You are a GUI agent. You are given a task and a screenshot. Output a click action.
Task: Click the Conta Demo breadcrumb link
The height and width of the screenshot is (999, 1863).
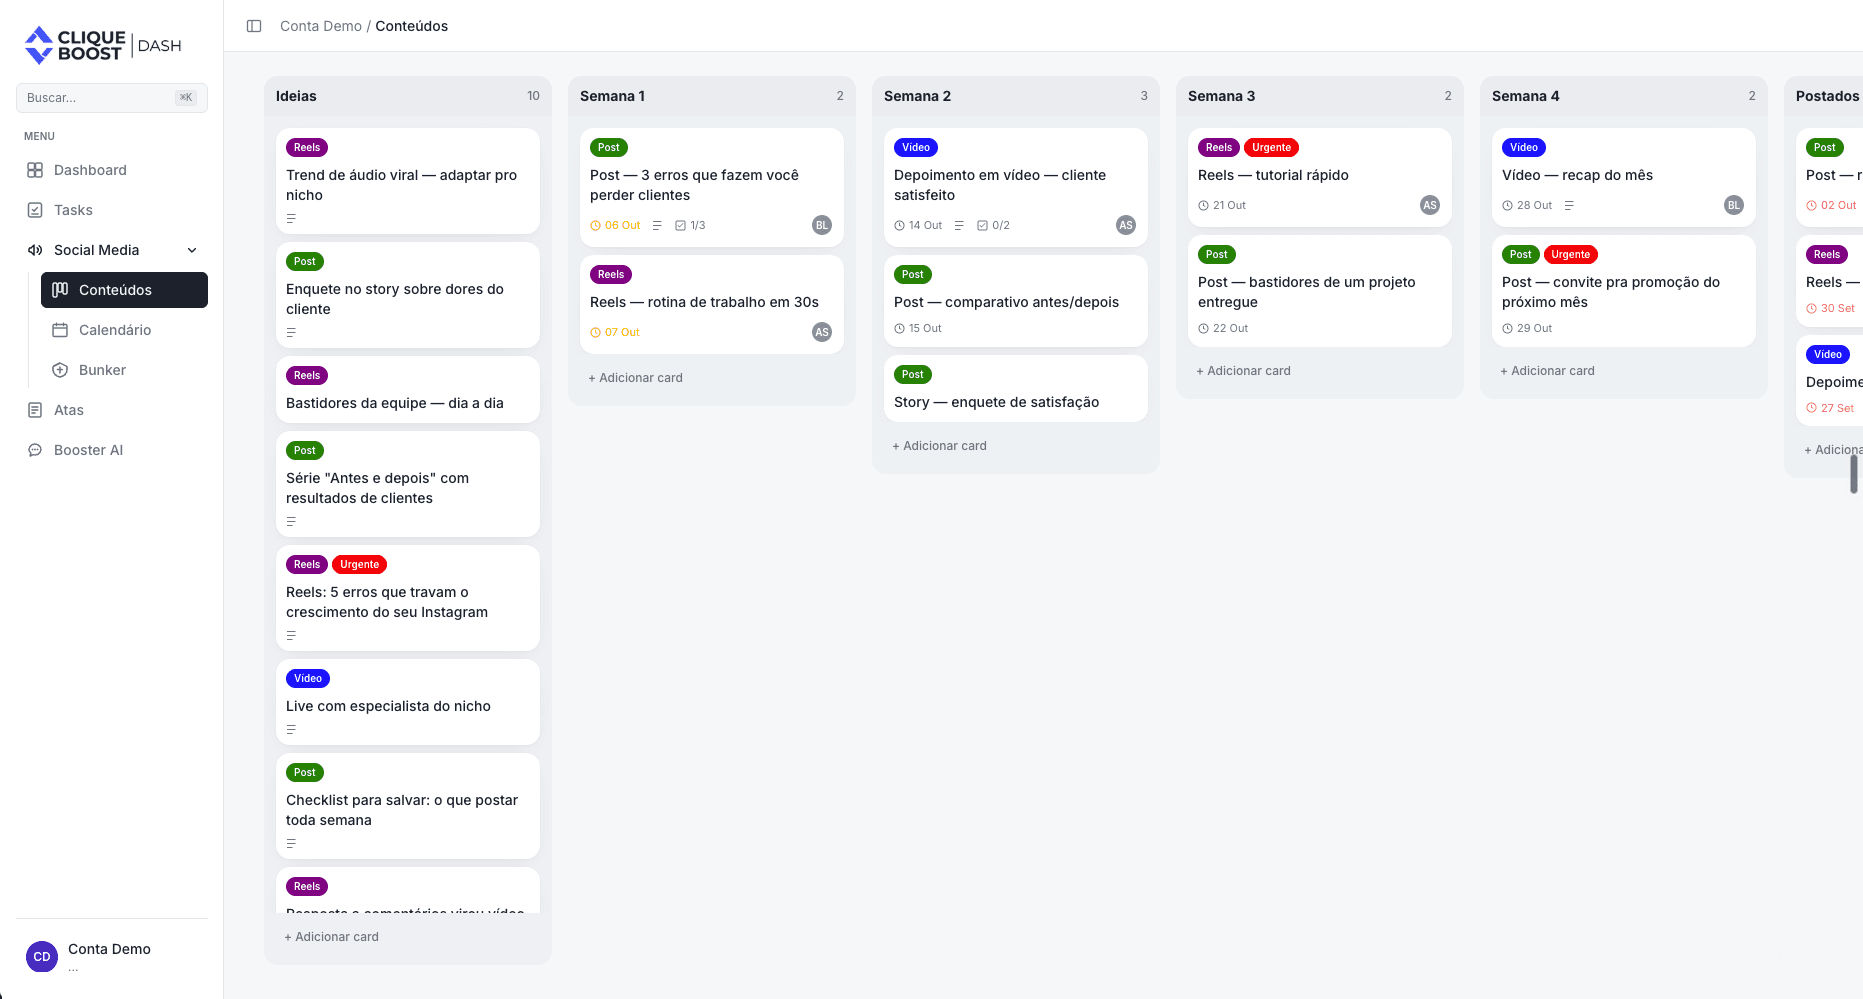click(321, 26)
